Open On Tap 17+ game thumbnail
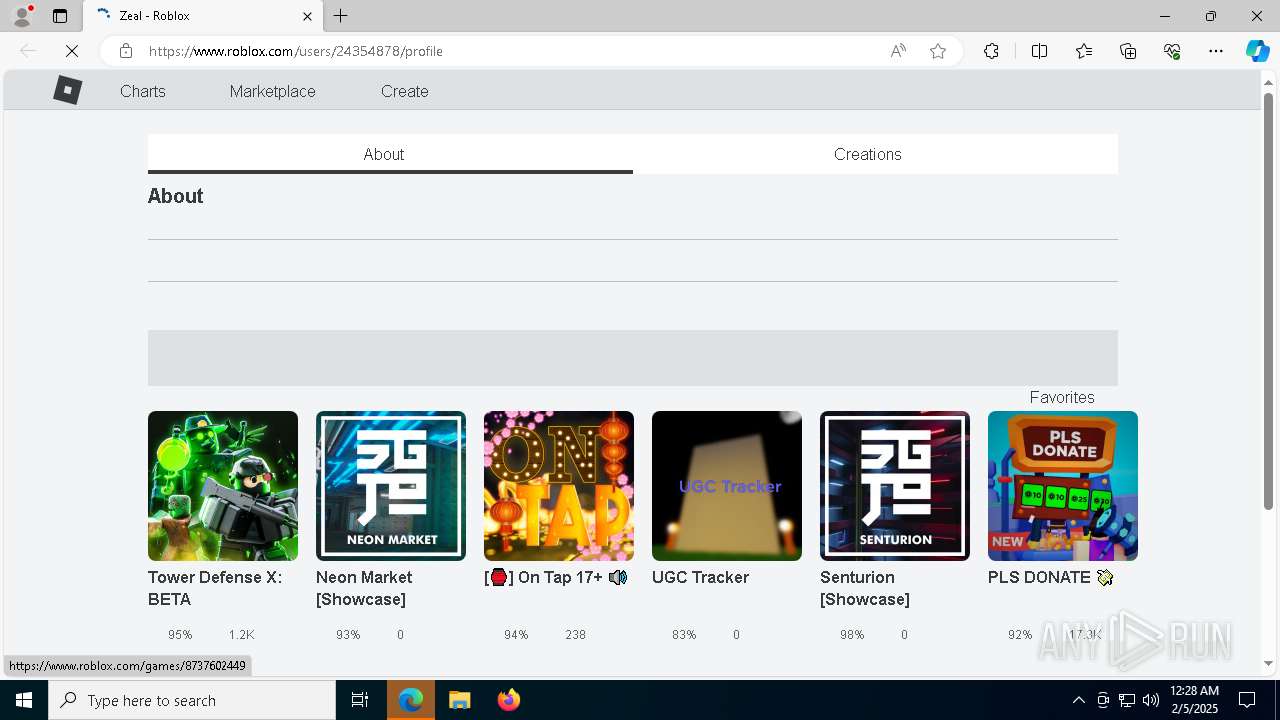Screen dimensions: 1280x720 coord(559,486)
